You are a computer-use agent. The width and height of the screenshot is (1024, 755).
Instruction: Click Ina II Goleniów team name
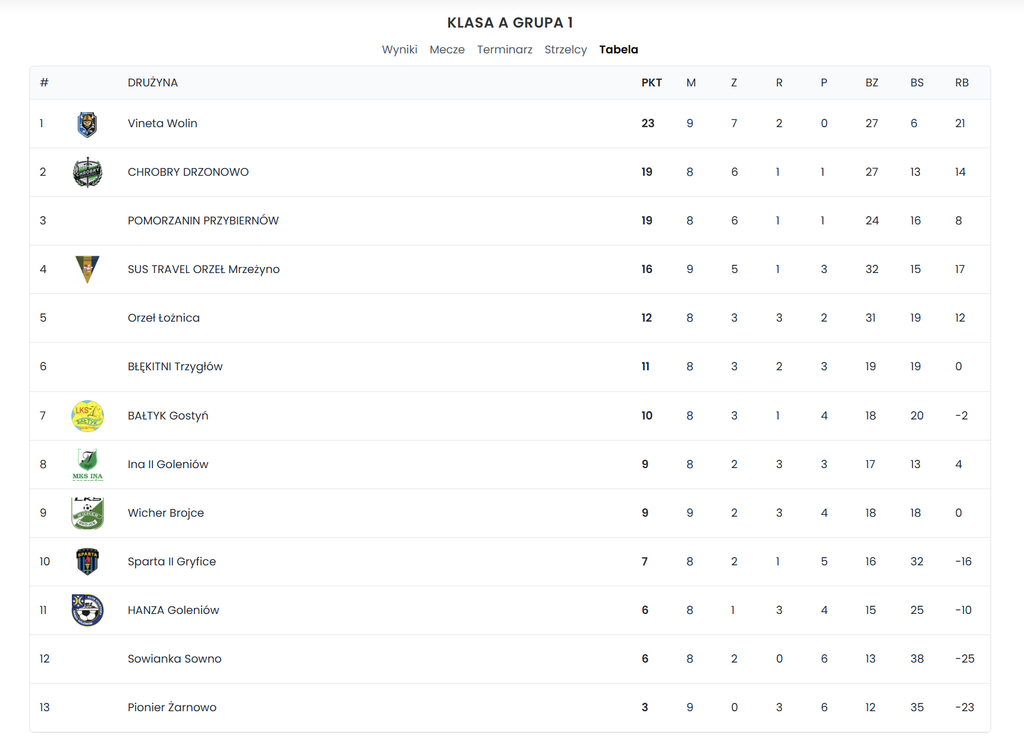click(x=168, y=464)
